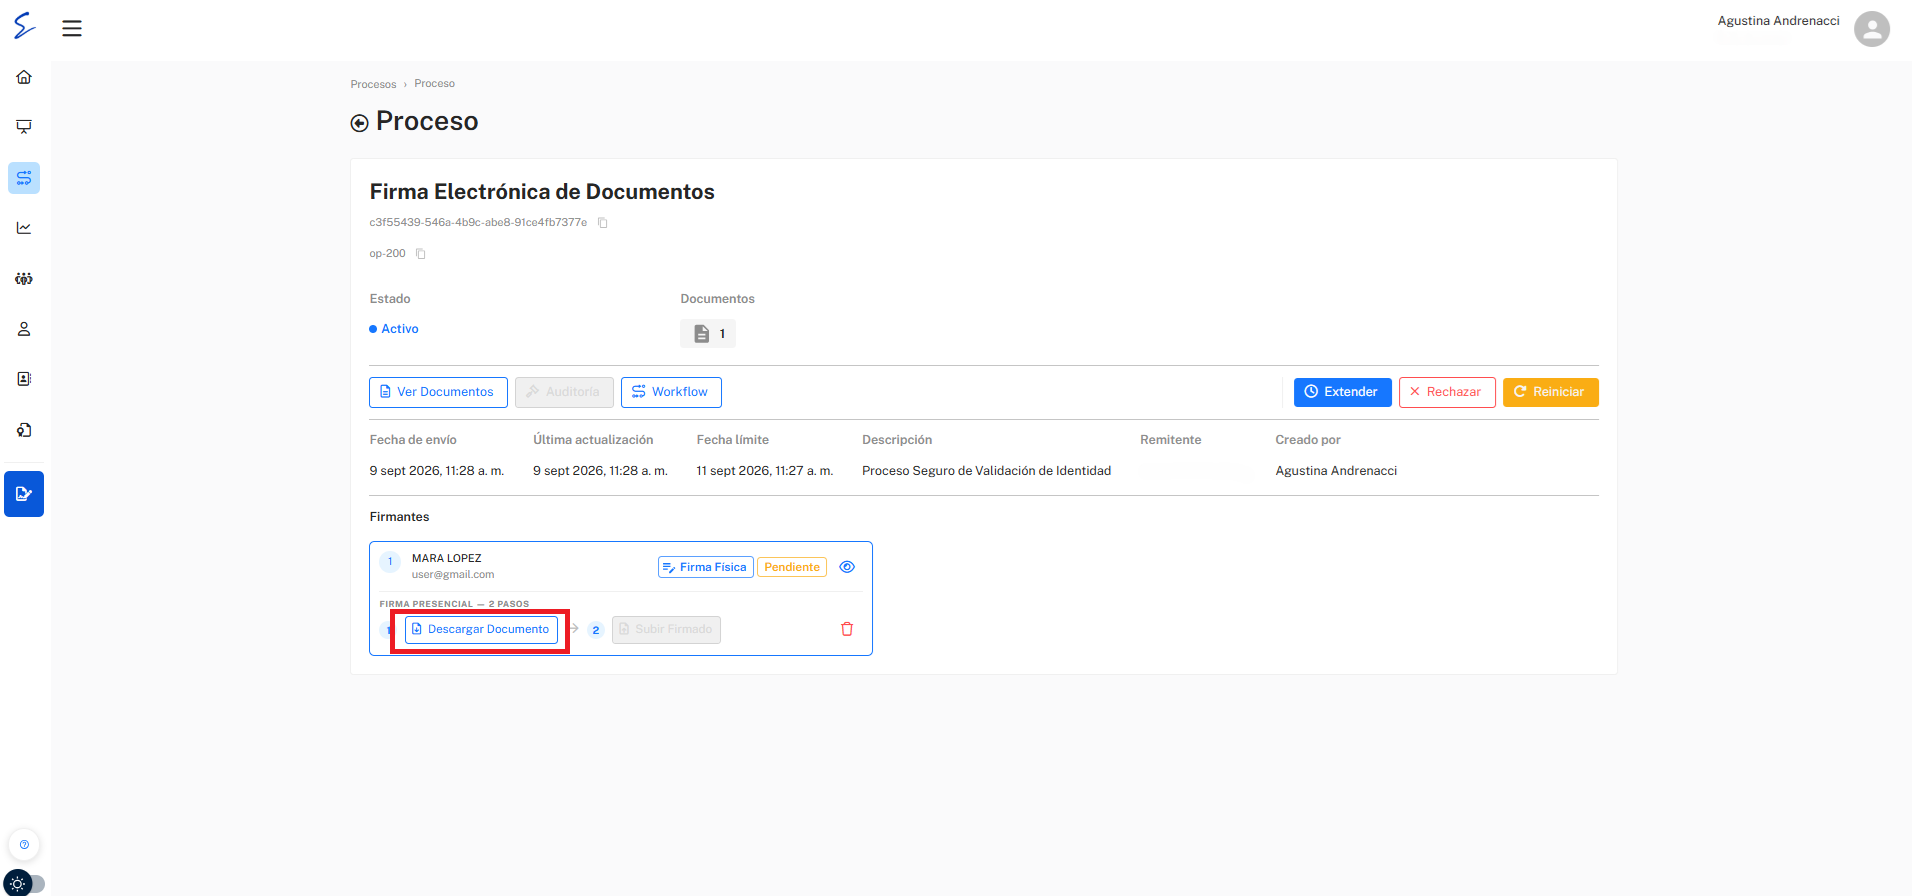View signer MARA LOPEZ details eye icon

[847, 567]
